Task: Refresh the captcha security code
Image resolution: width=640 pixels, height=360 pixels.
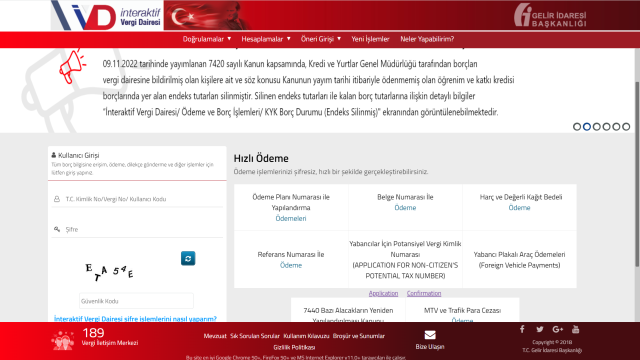Action: click(x=188, y=258)
